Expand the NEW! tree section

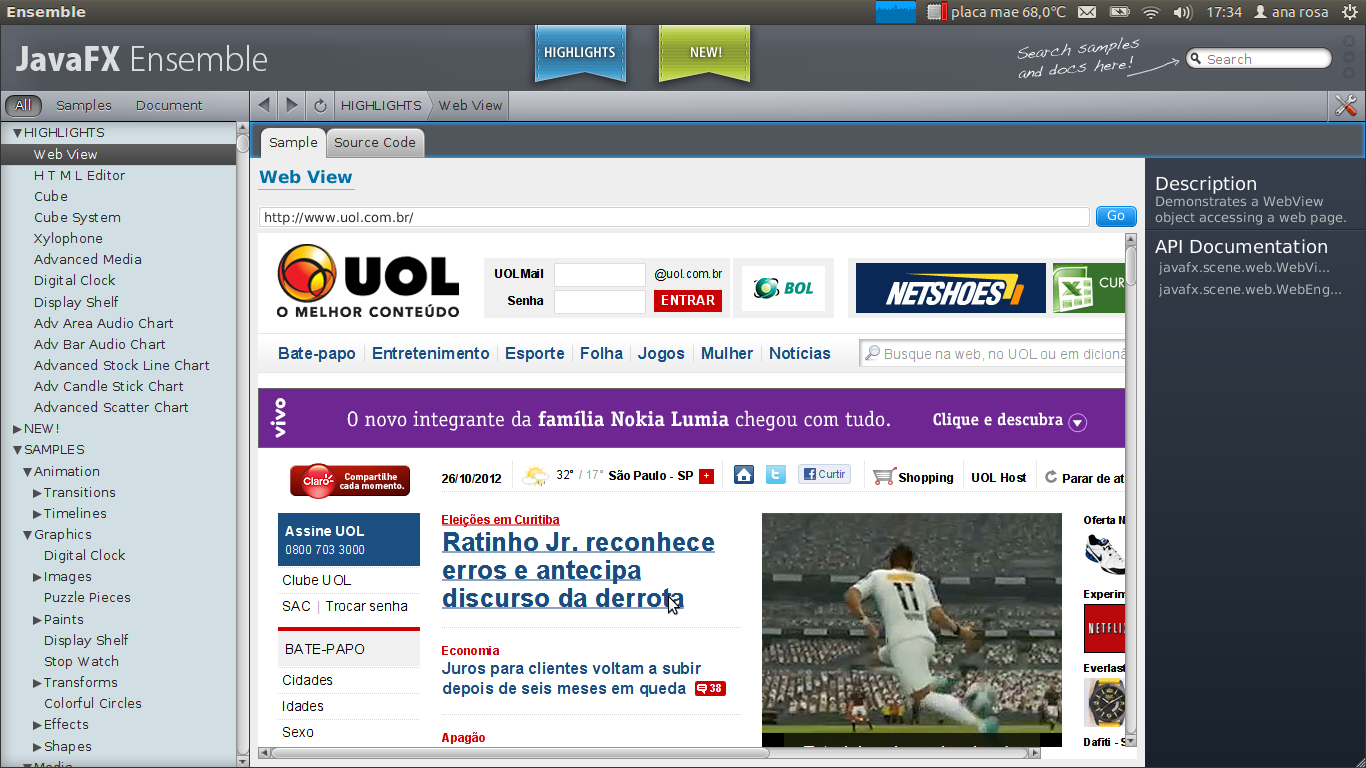(x=17, y=429)
